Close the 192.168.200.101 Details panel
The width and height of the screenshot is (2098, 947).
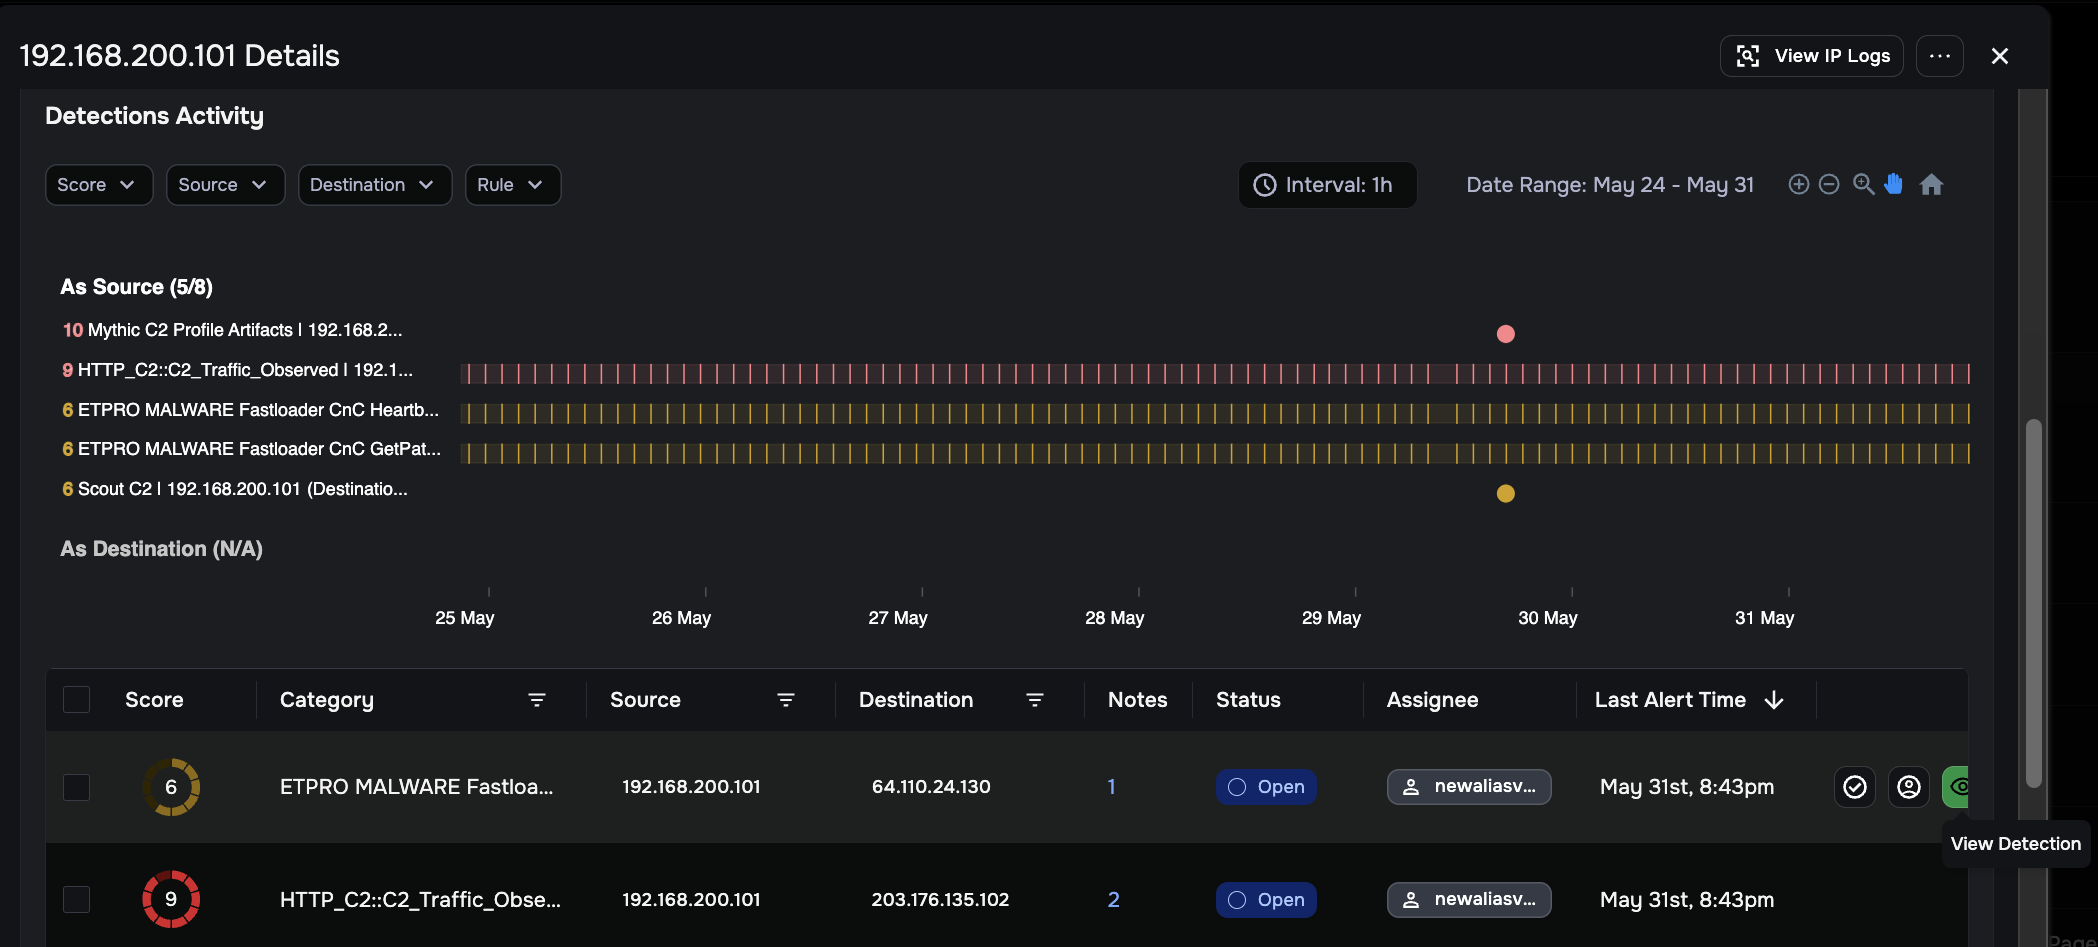1999,56
